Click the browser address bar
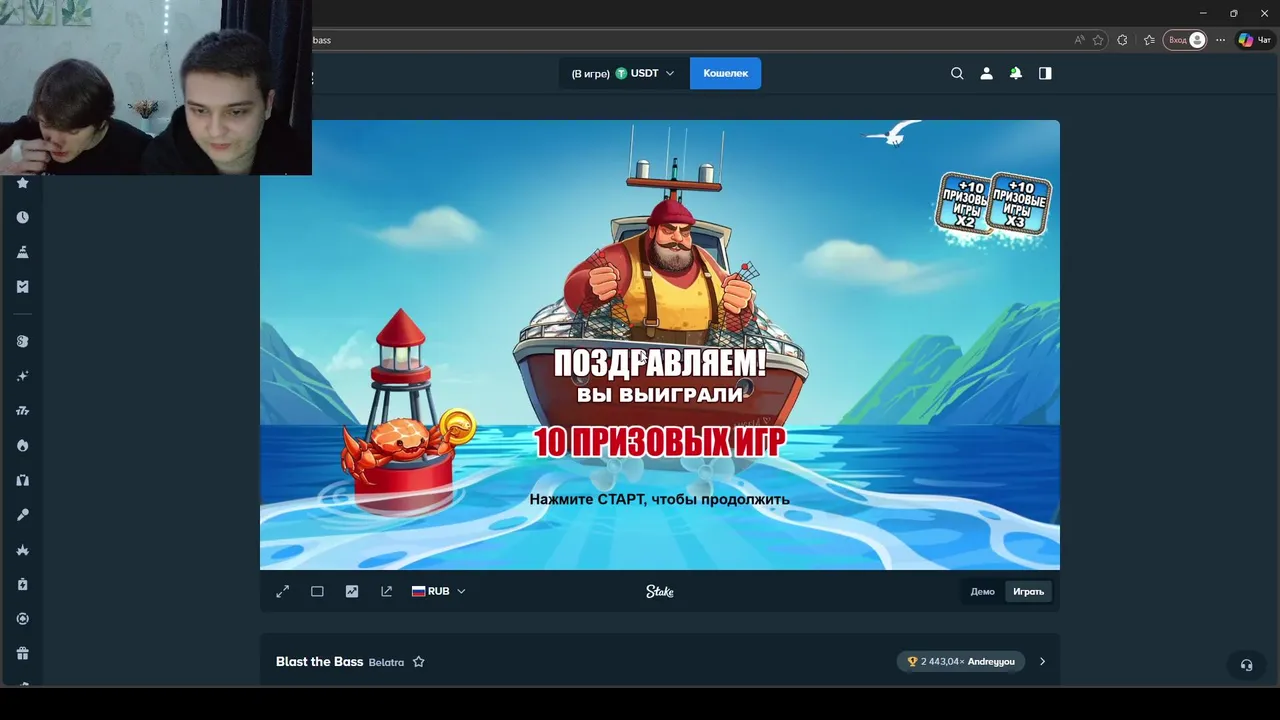 [690, 40]
